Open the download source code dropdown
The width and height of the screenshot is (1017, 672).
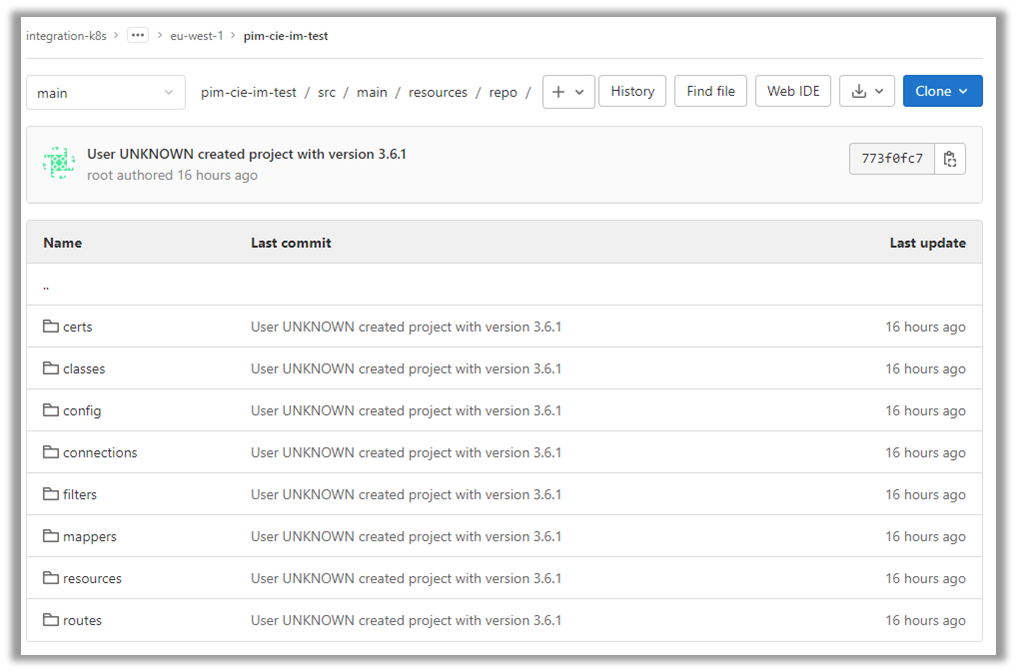click(x=866, y=91)
